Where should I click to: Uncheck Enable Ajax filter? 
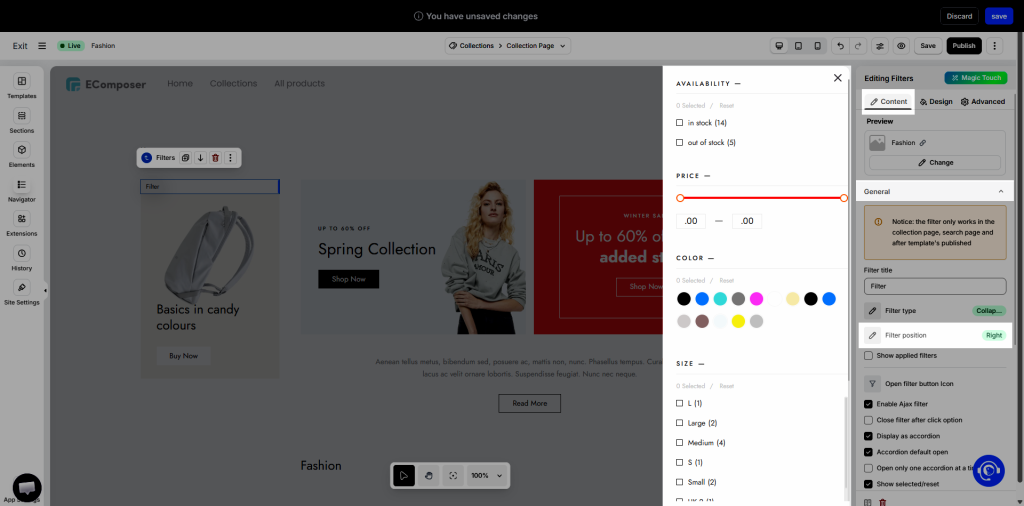point(868,403)
